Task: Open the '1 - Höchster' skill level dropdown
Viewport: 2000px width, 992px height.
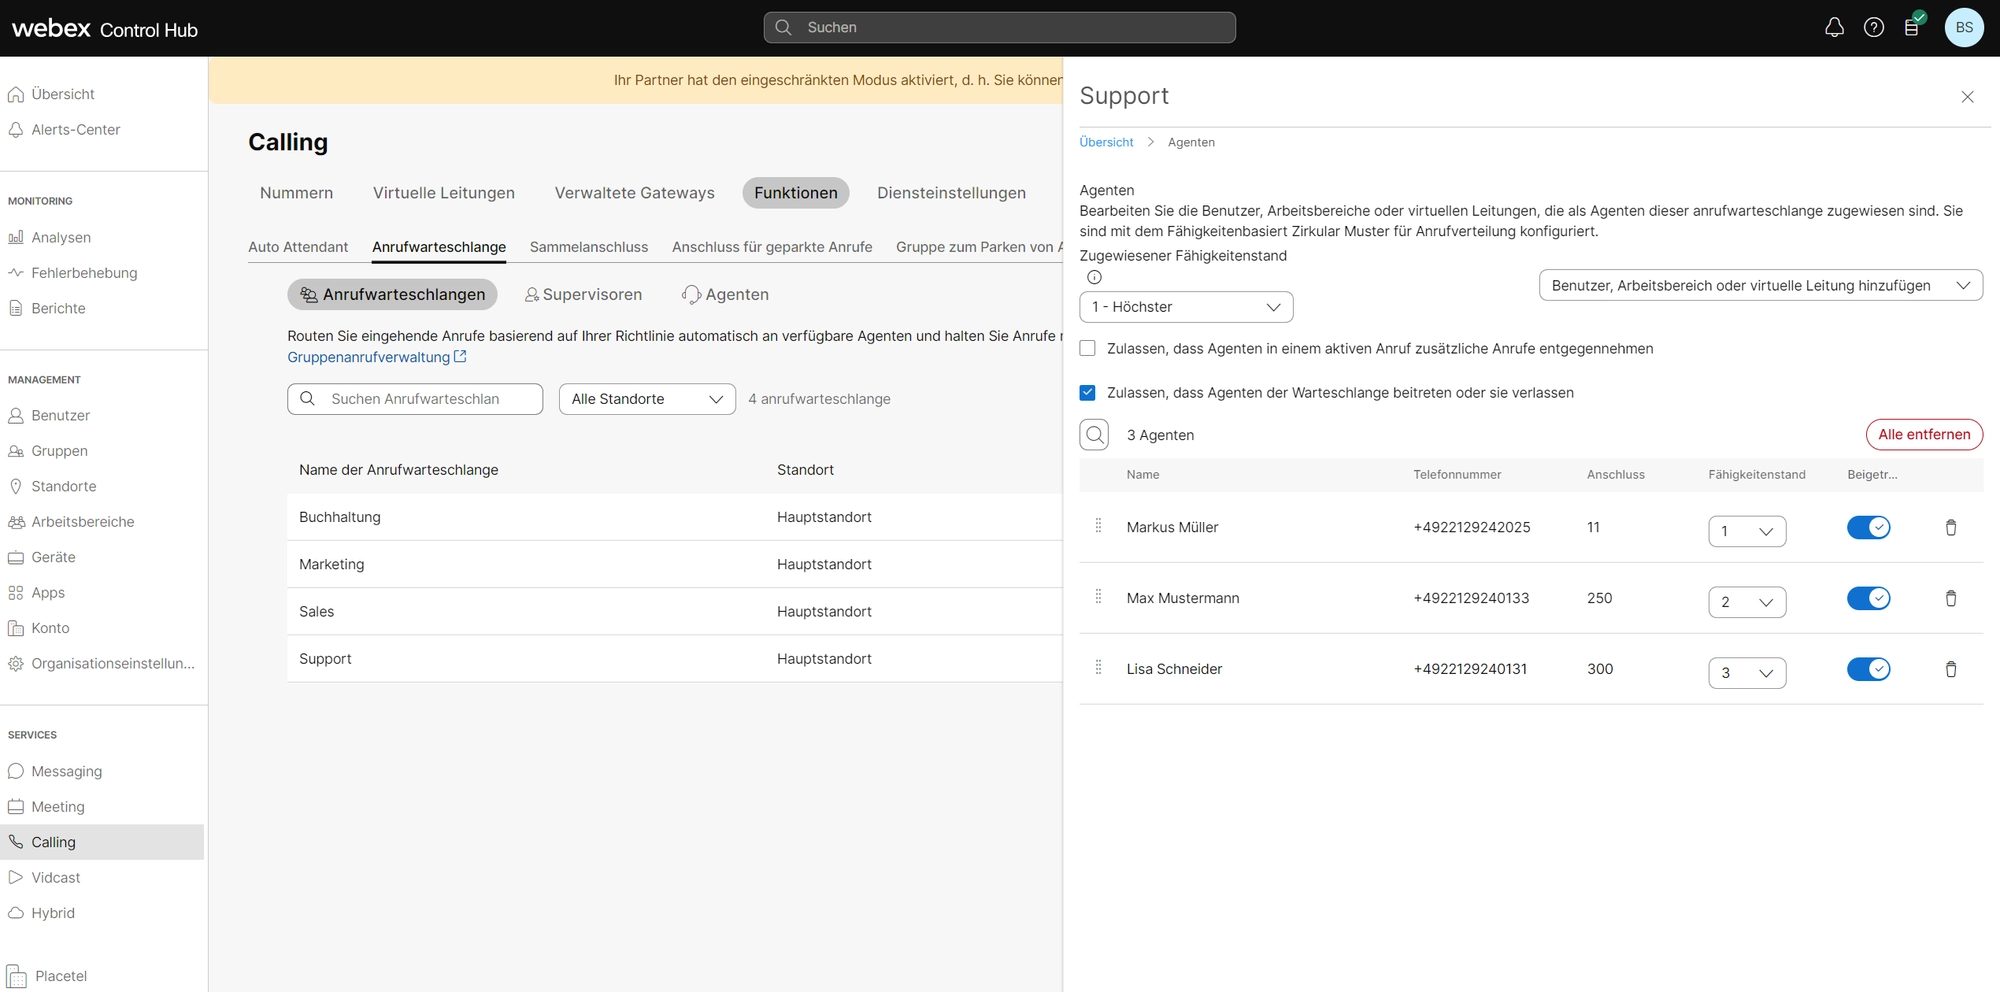Action: tap(1186, 307)
